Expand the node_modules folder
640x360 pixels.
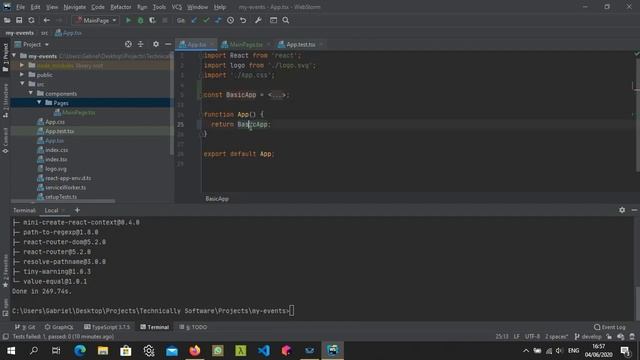click(x=22, y=65)
